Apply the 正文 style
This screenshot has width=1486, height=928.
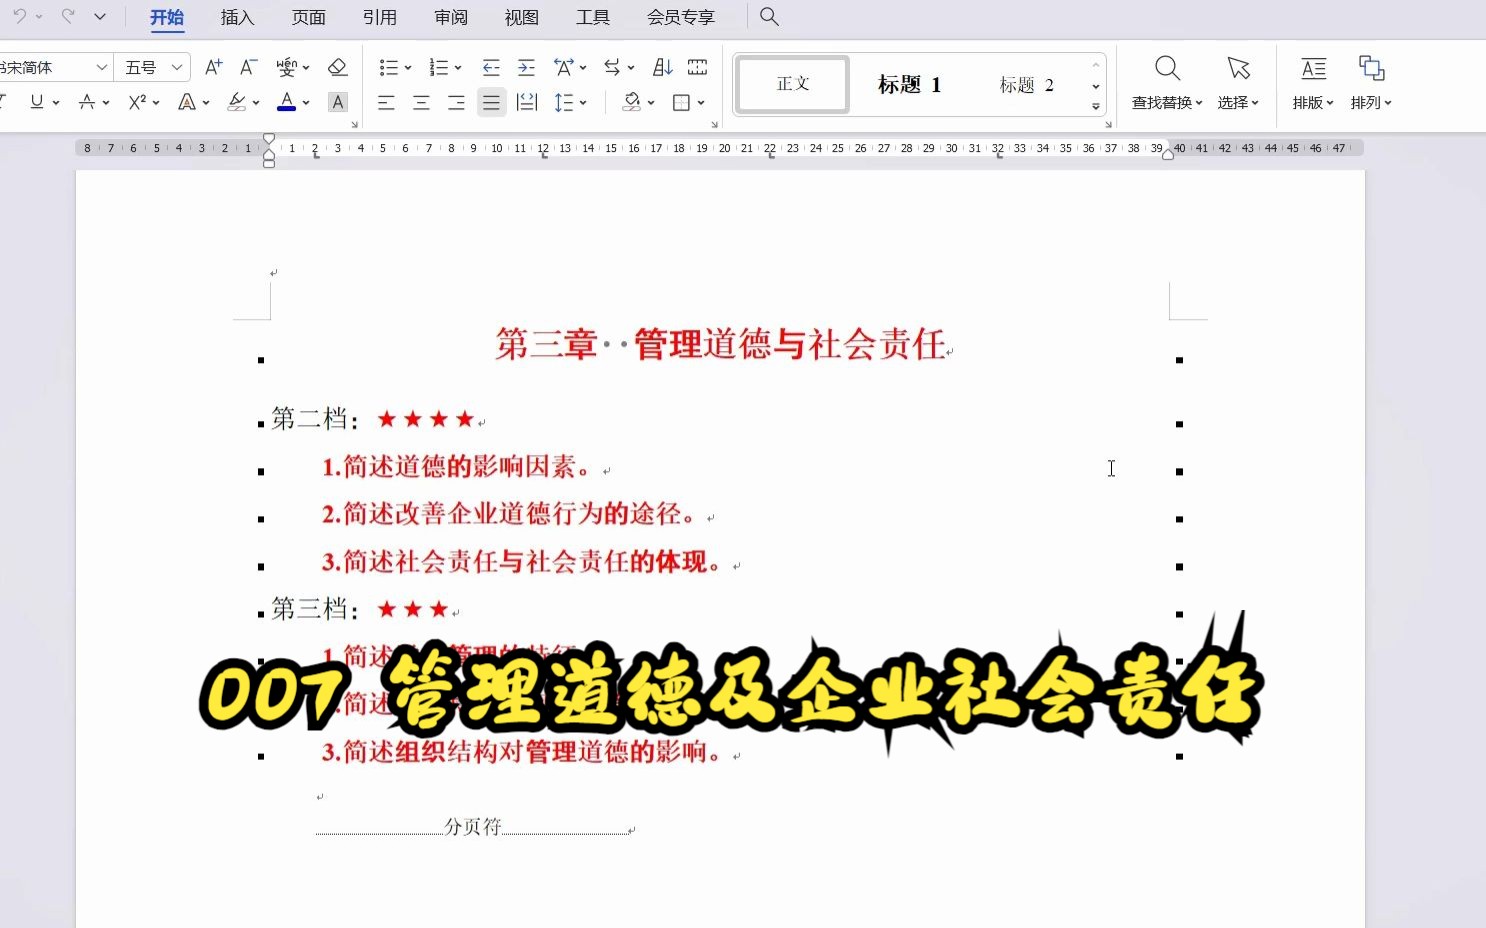(x=791, y=84)
